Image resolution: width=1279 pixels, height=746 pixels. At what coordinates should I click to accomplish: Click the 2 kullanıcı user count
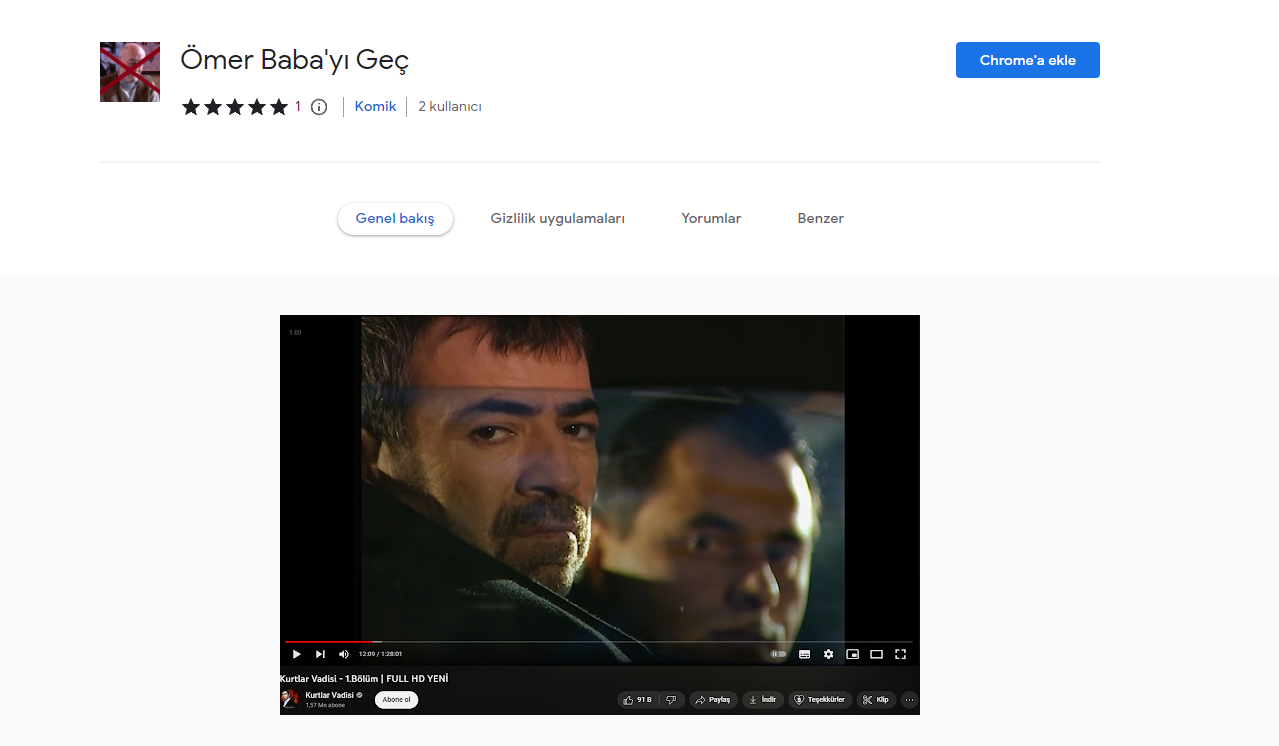(x=450, y=106)
